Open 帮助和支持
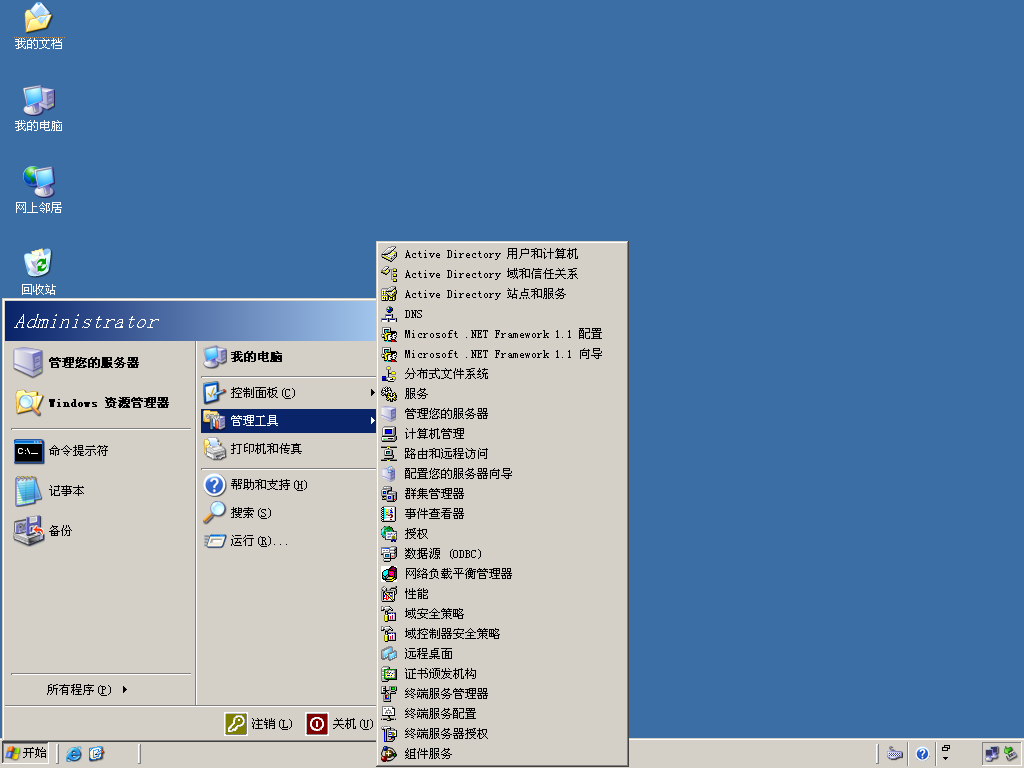1024x768 pixels. tap(289, 485)
